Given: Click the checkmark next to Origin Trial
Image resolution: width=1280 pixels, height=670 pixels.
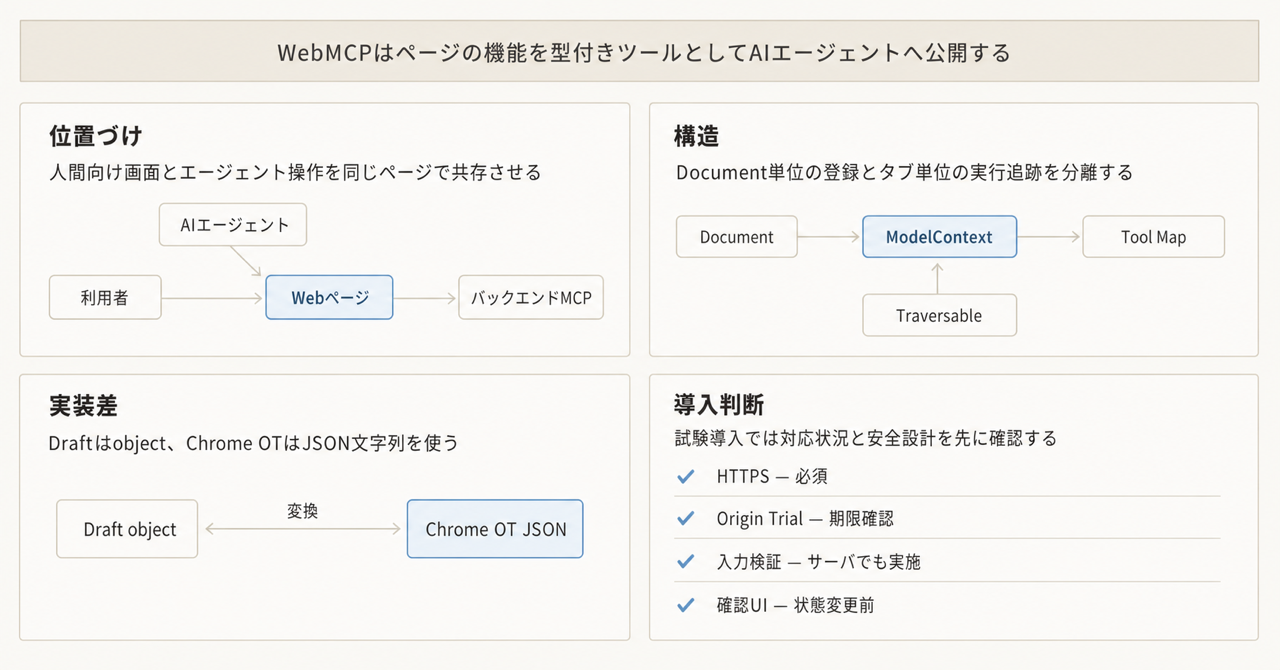Looking at the screenshot, I should tap(685, 519).
